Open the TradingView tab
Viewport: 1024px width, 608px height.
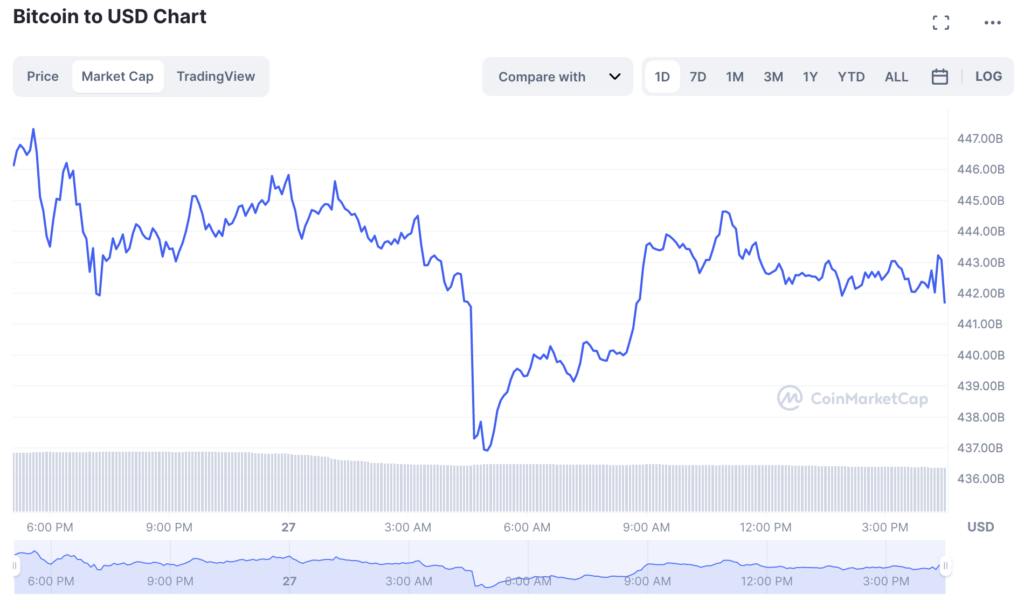[x=216, y=76]
